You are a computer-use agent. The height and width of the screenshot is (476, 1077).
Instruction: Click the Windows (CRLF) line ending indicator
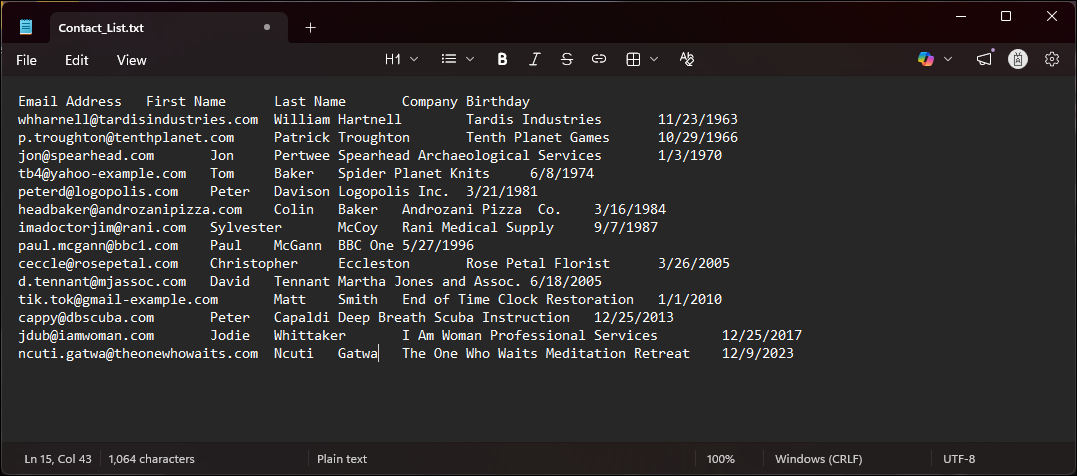[x=819, y=459]
